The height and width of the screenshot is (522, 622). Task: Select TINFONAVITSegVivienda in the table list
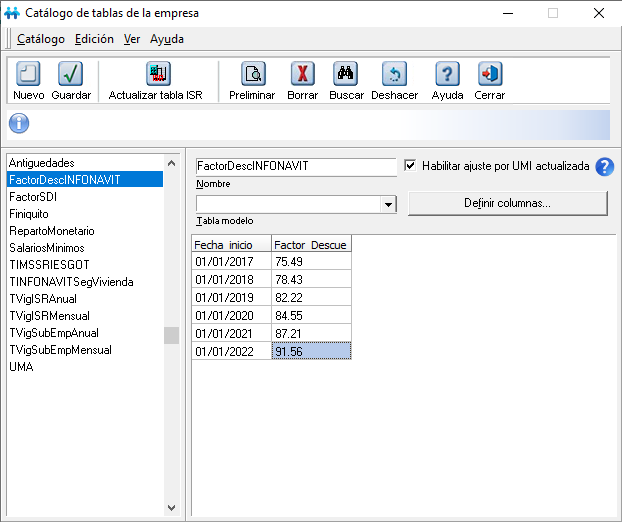(85, 282)
